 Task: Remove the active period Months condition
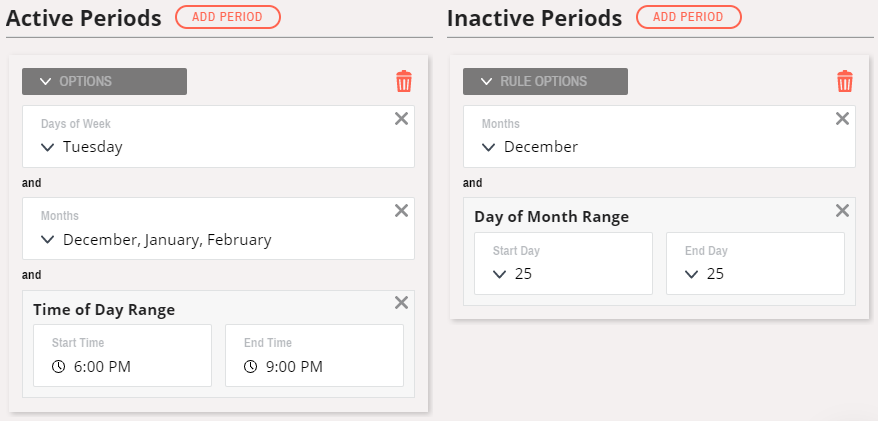[401, 210]
